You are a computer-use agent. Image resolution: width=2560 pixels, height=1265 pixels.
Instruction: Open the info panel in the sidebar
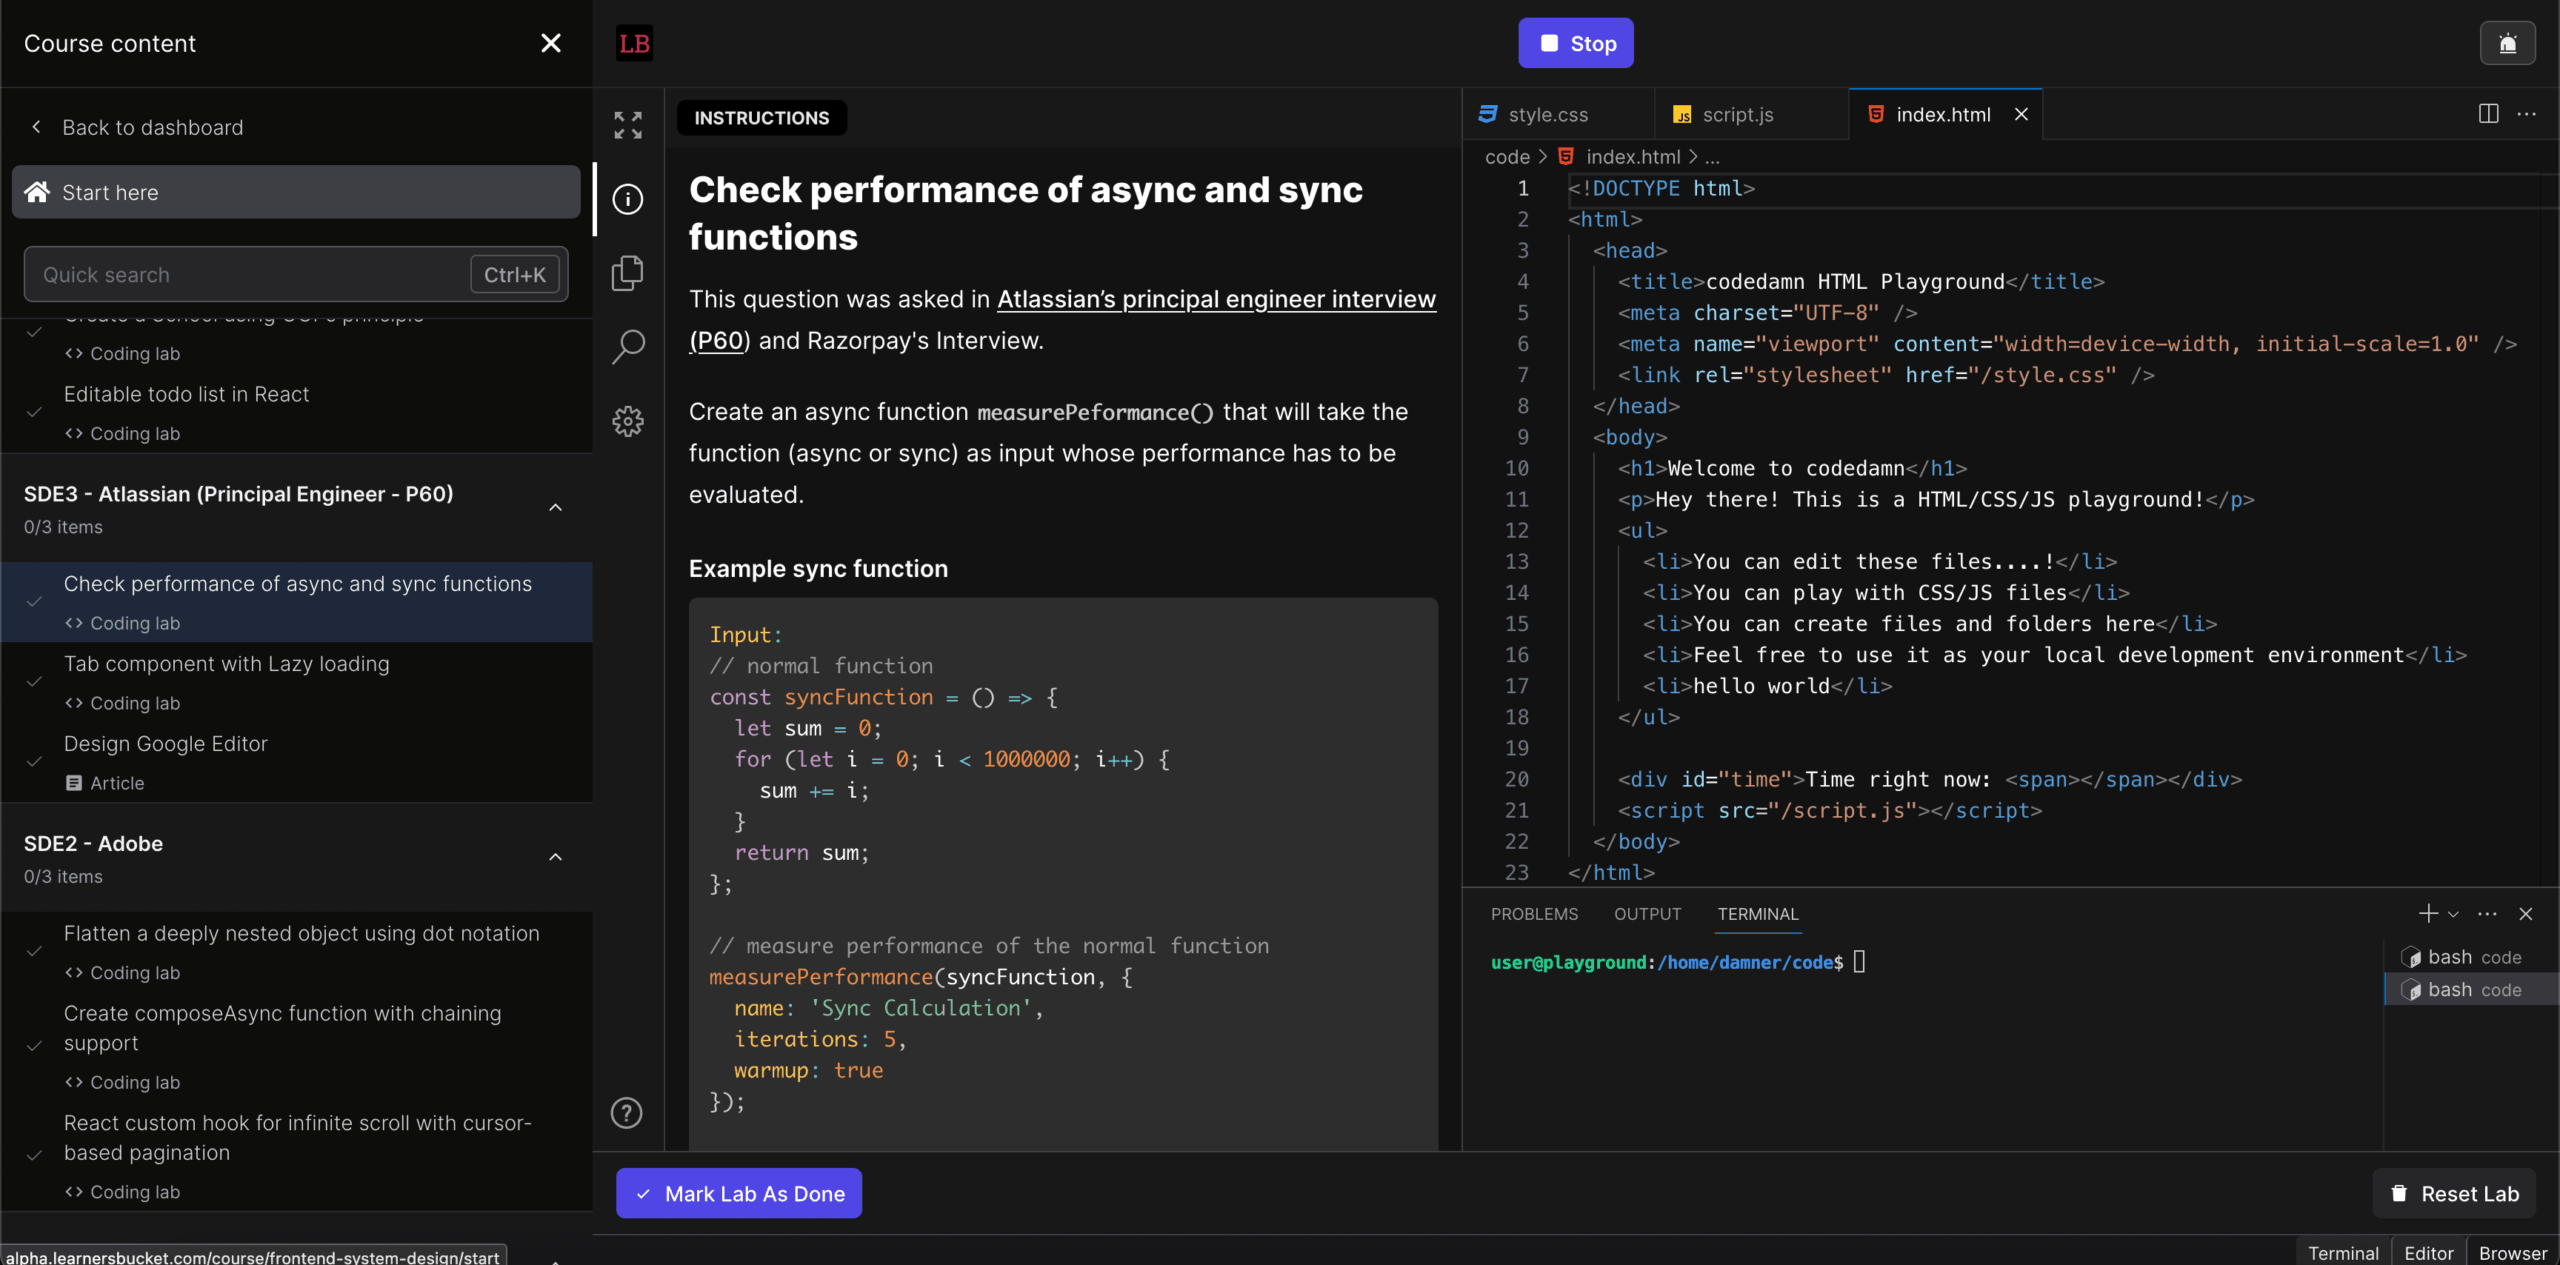coord(627,200)
